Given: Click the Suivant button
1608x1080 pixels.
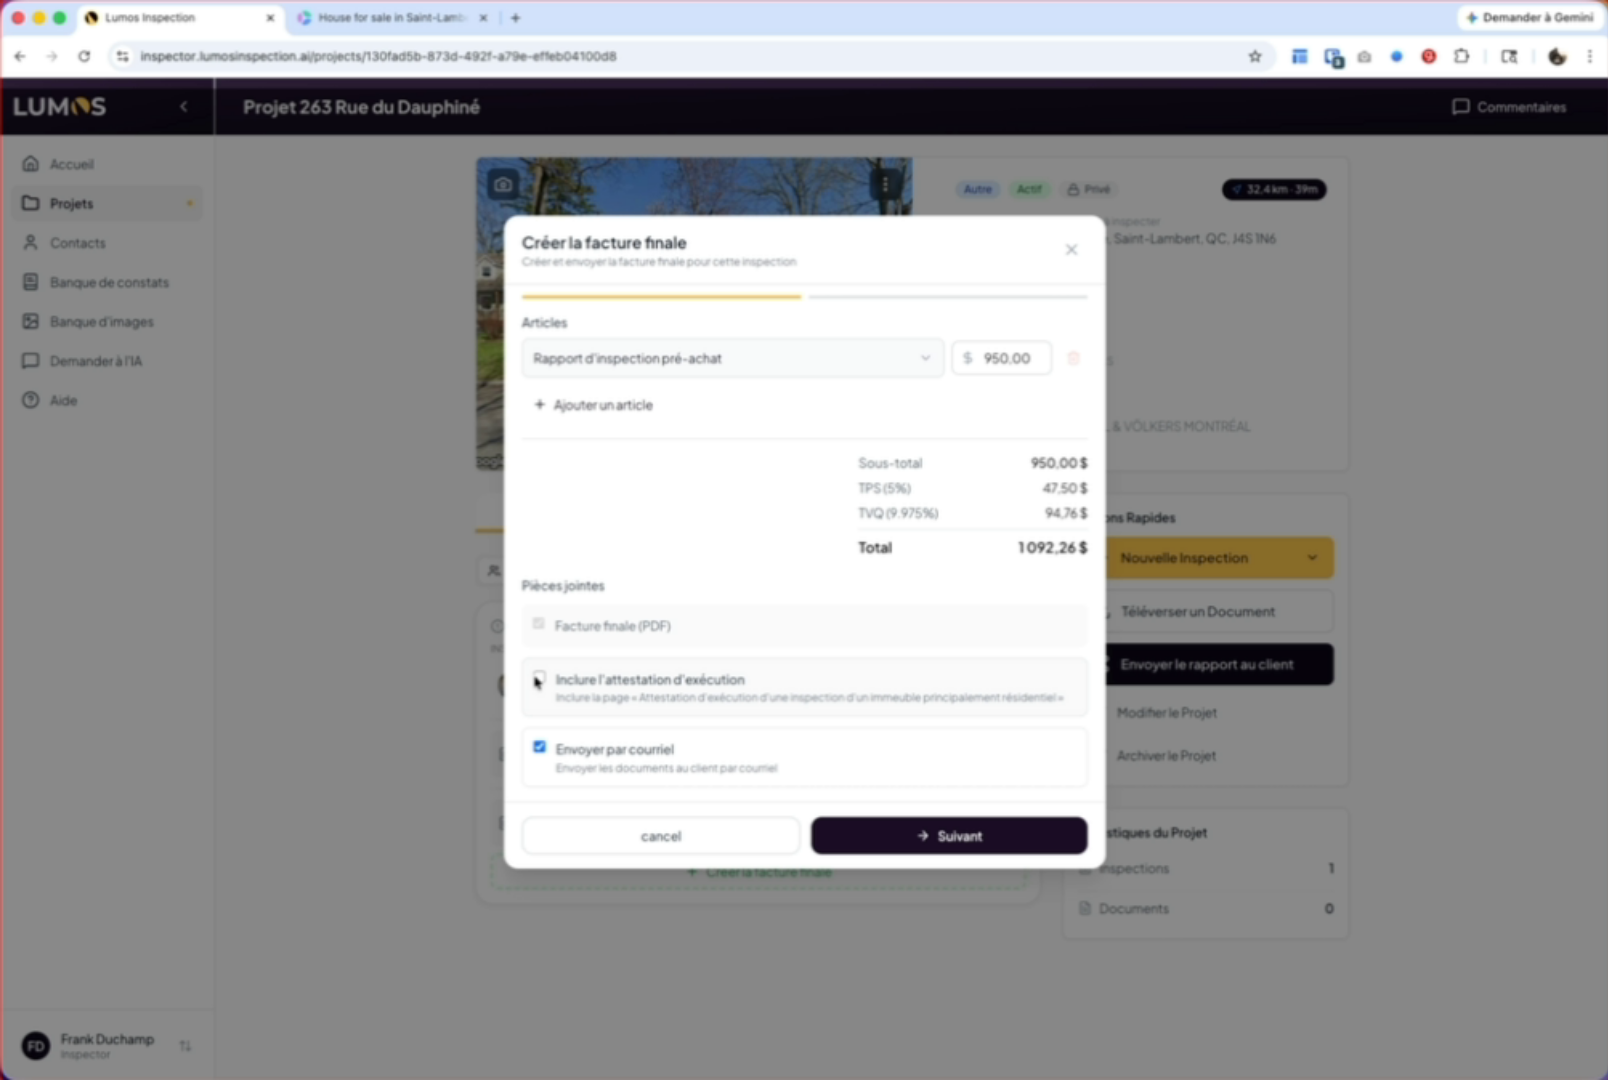Looking at the screenshot, I should (949, 835).
